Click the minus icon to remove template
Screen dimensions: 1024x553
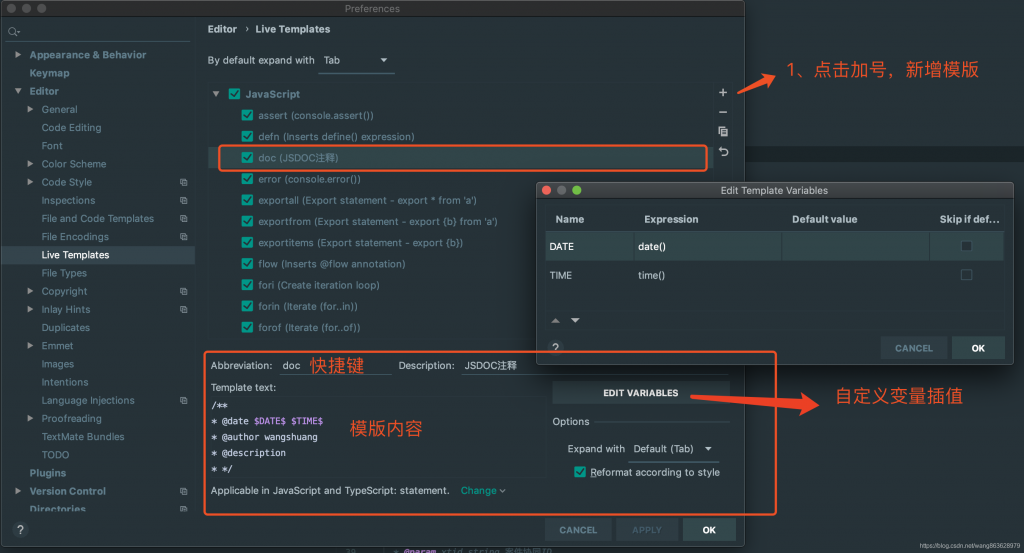(x=723, y=112)
